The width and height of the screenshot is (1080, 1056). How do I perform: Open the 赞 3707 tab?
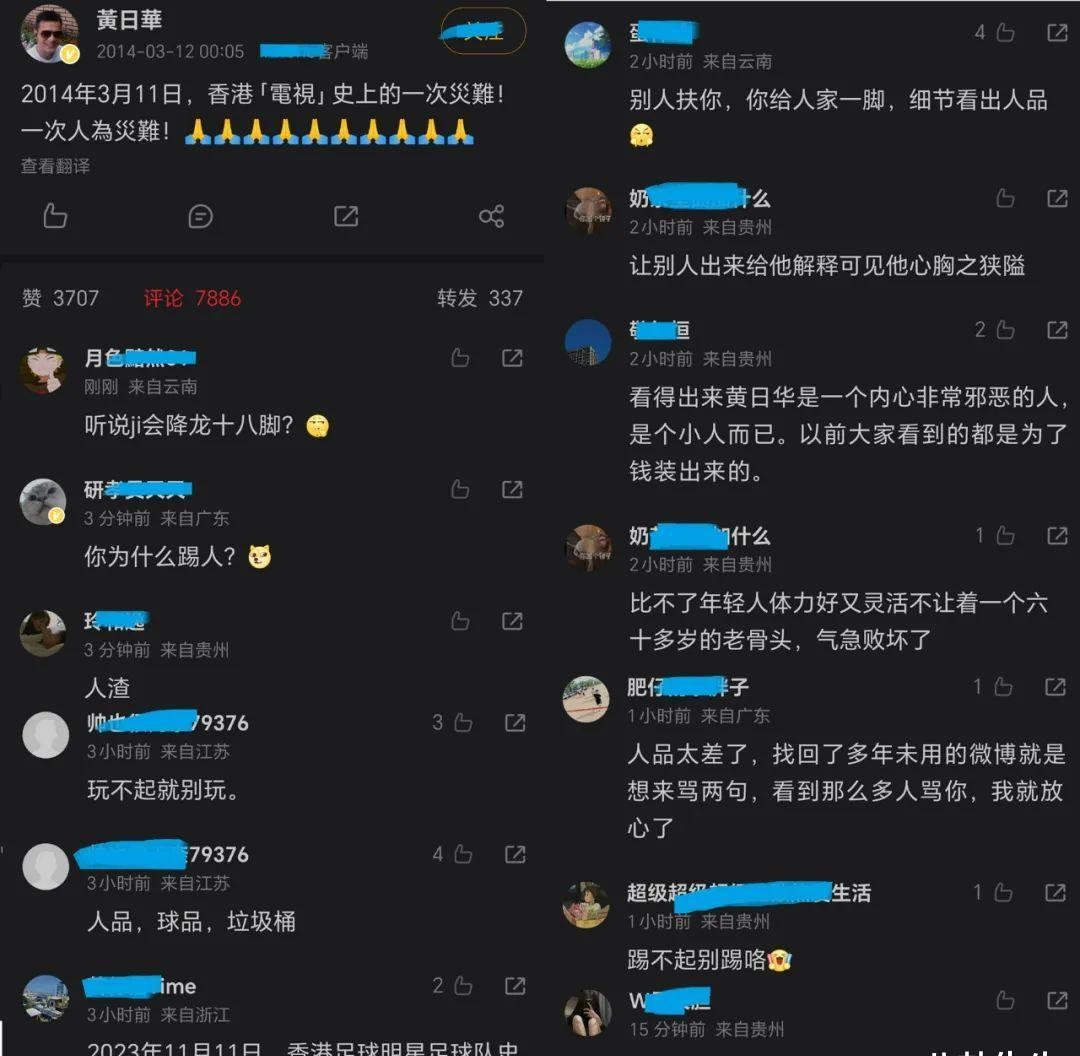pos(61,298)
